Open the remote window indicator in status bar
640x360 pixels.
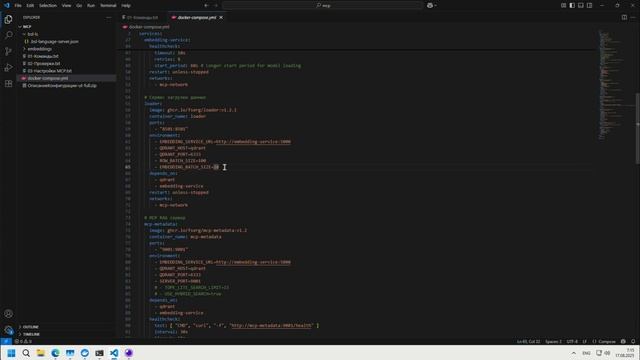pyautogui.click(x=6, y=341)
